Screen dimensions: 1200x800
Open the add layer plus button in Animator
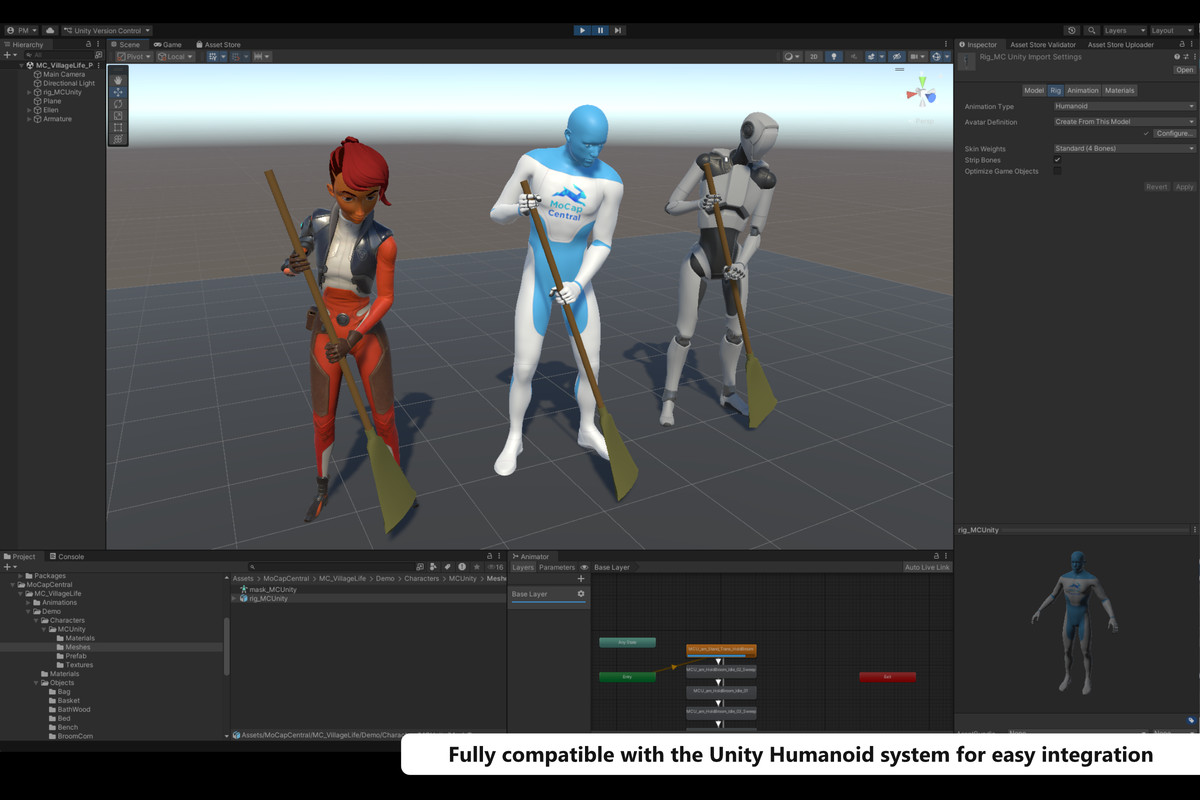tap(581, 578)
